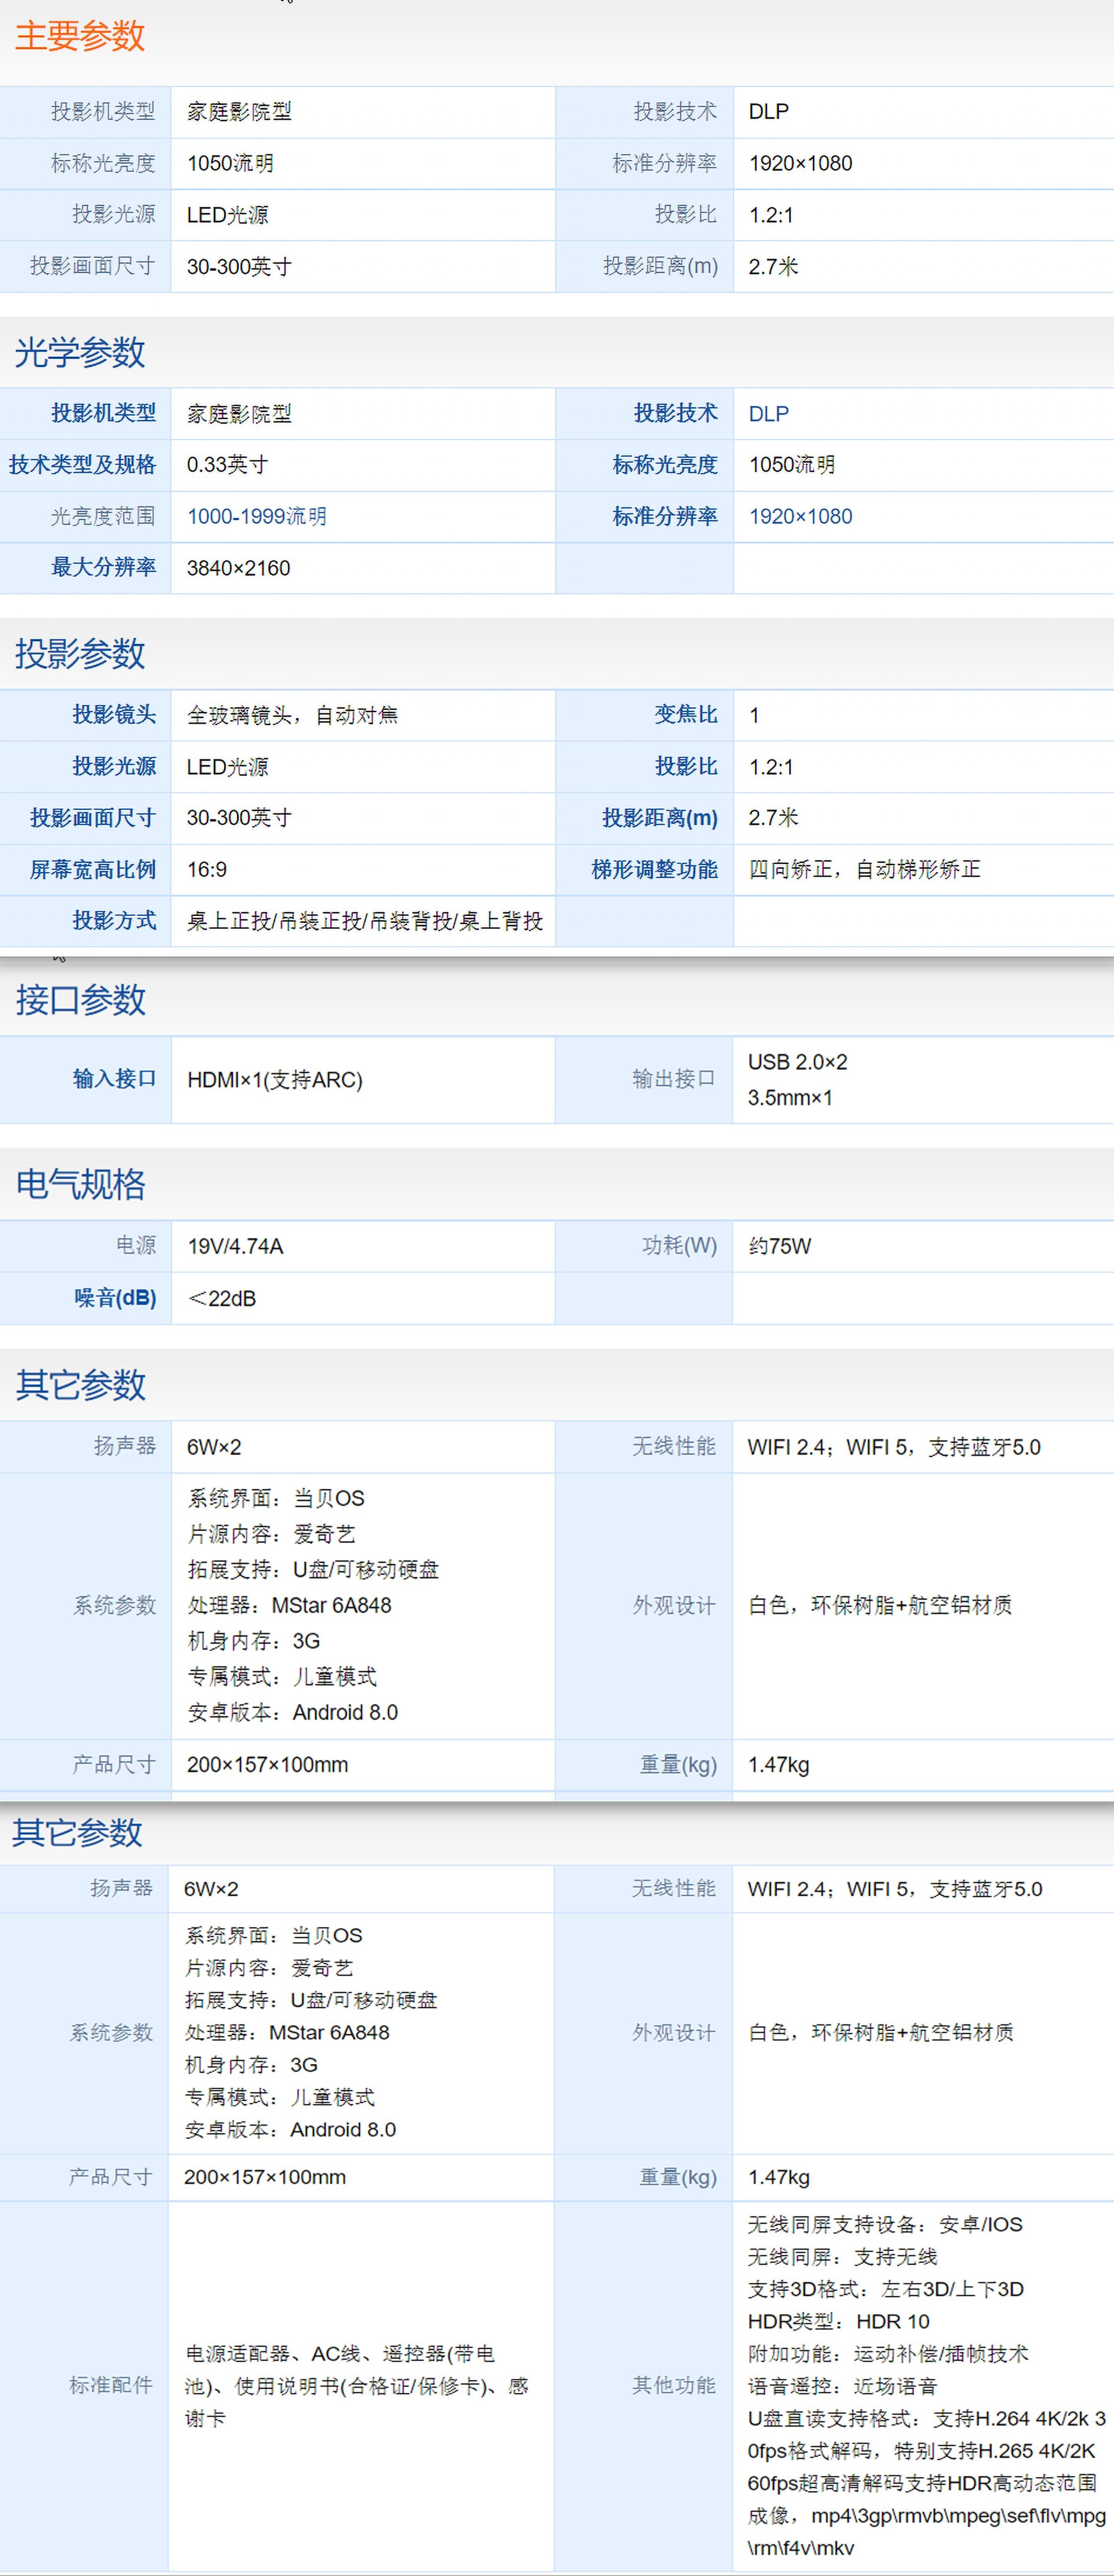The height and width of the screenshot is (2576, 1114).
Task: Click 家庭影院型 value in 主要参数 table
Action: (240, 112)
